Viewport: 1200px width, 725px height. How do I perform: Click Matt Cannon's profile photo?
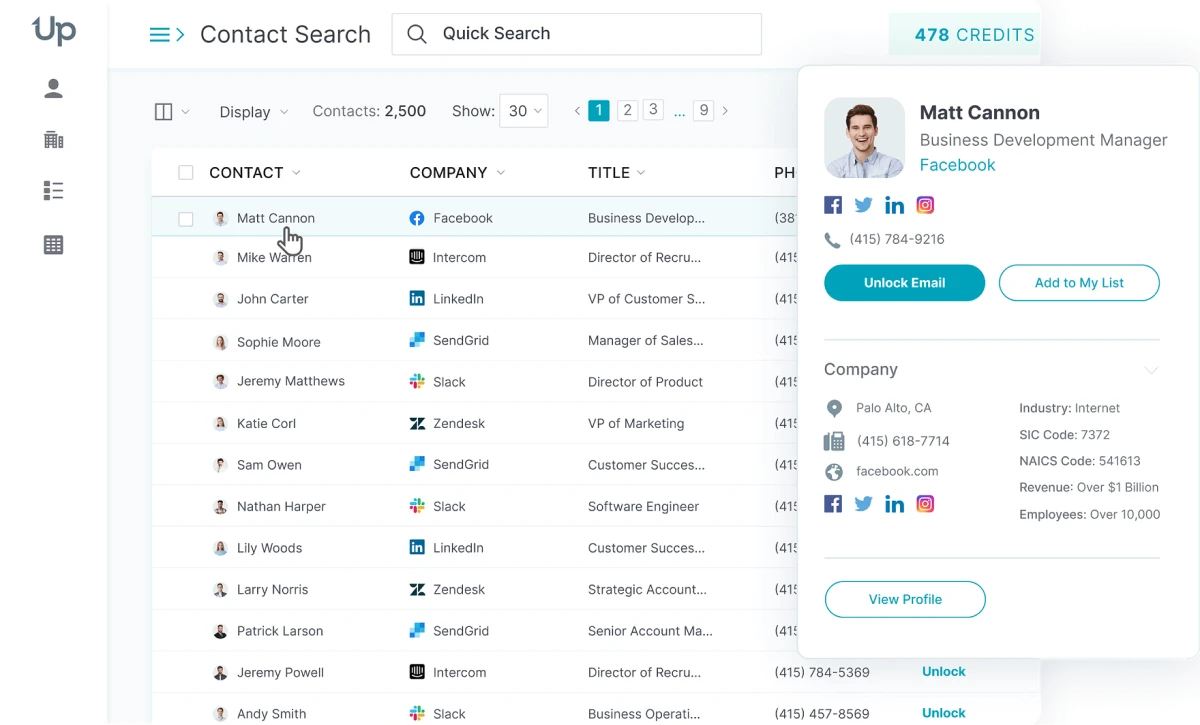tap(864, 138)
